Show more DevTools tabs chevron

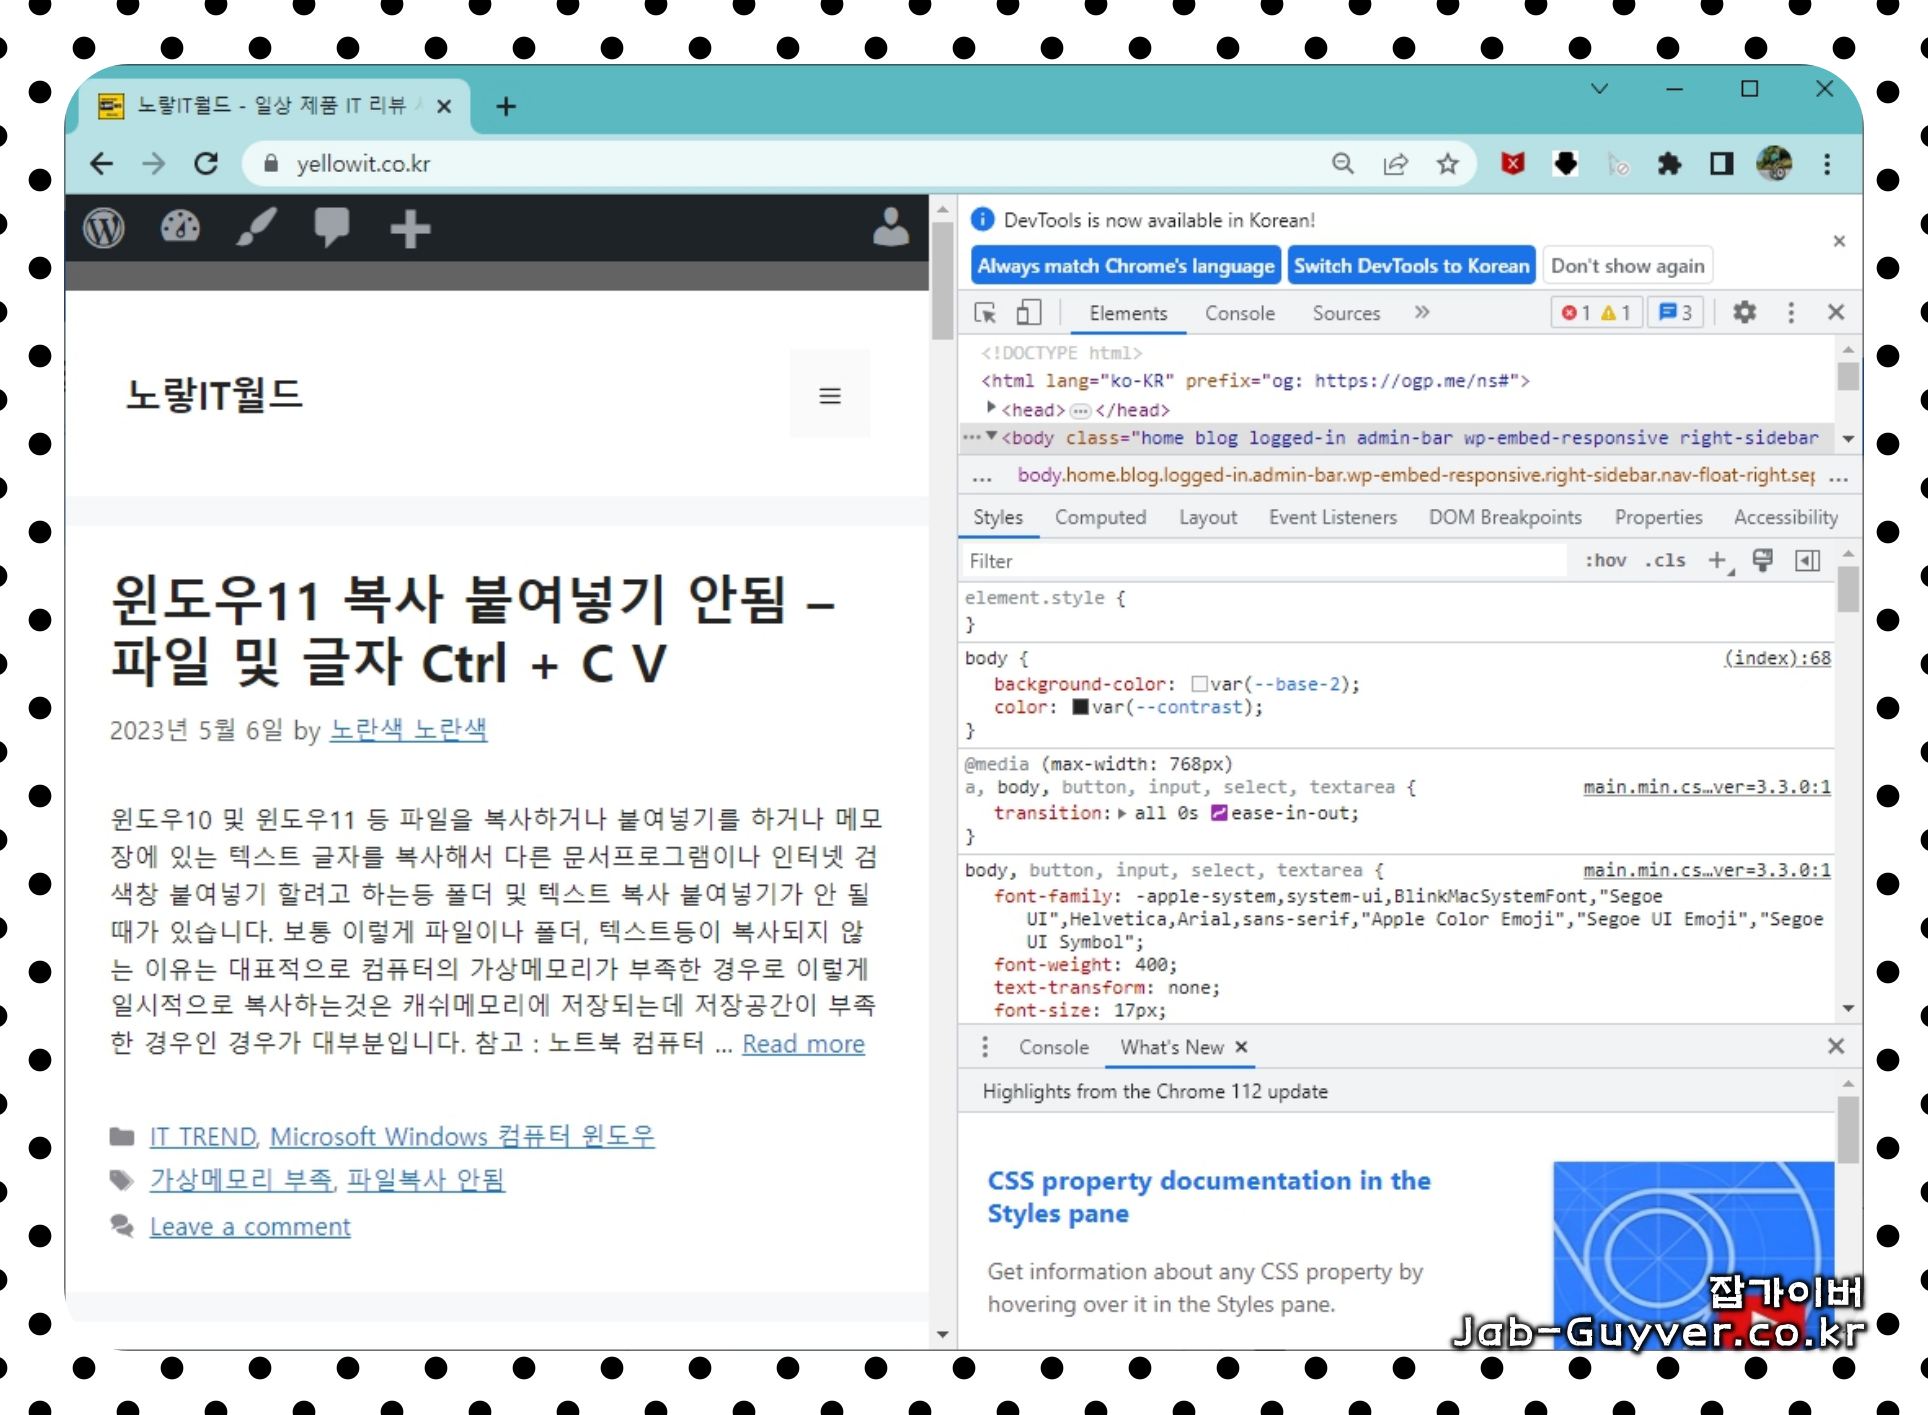pos(1422,313)
